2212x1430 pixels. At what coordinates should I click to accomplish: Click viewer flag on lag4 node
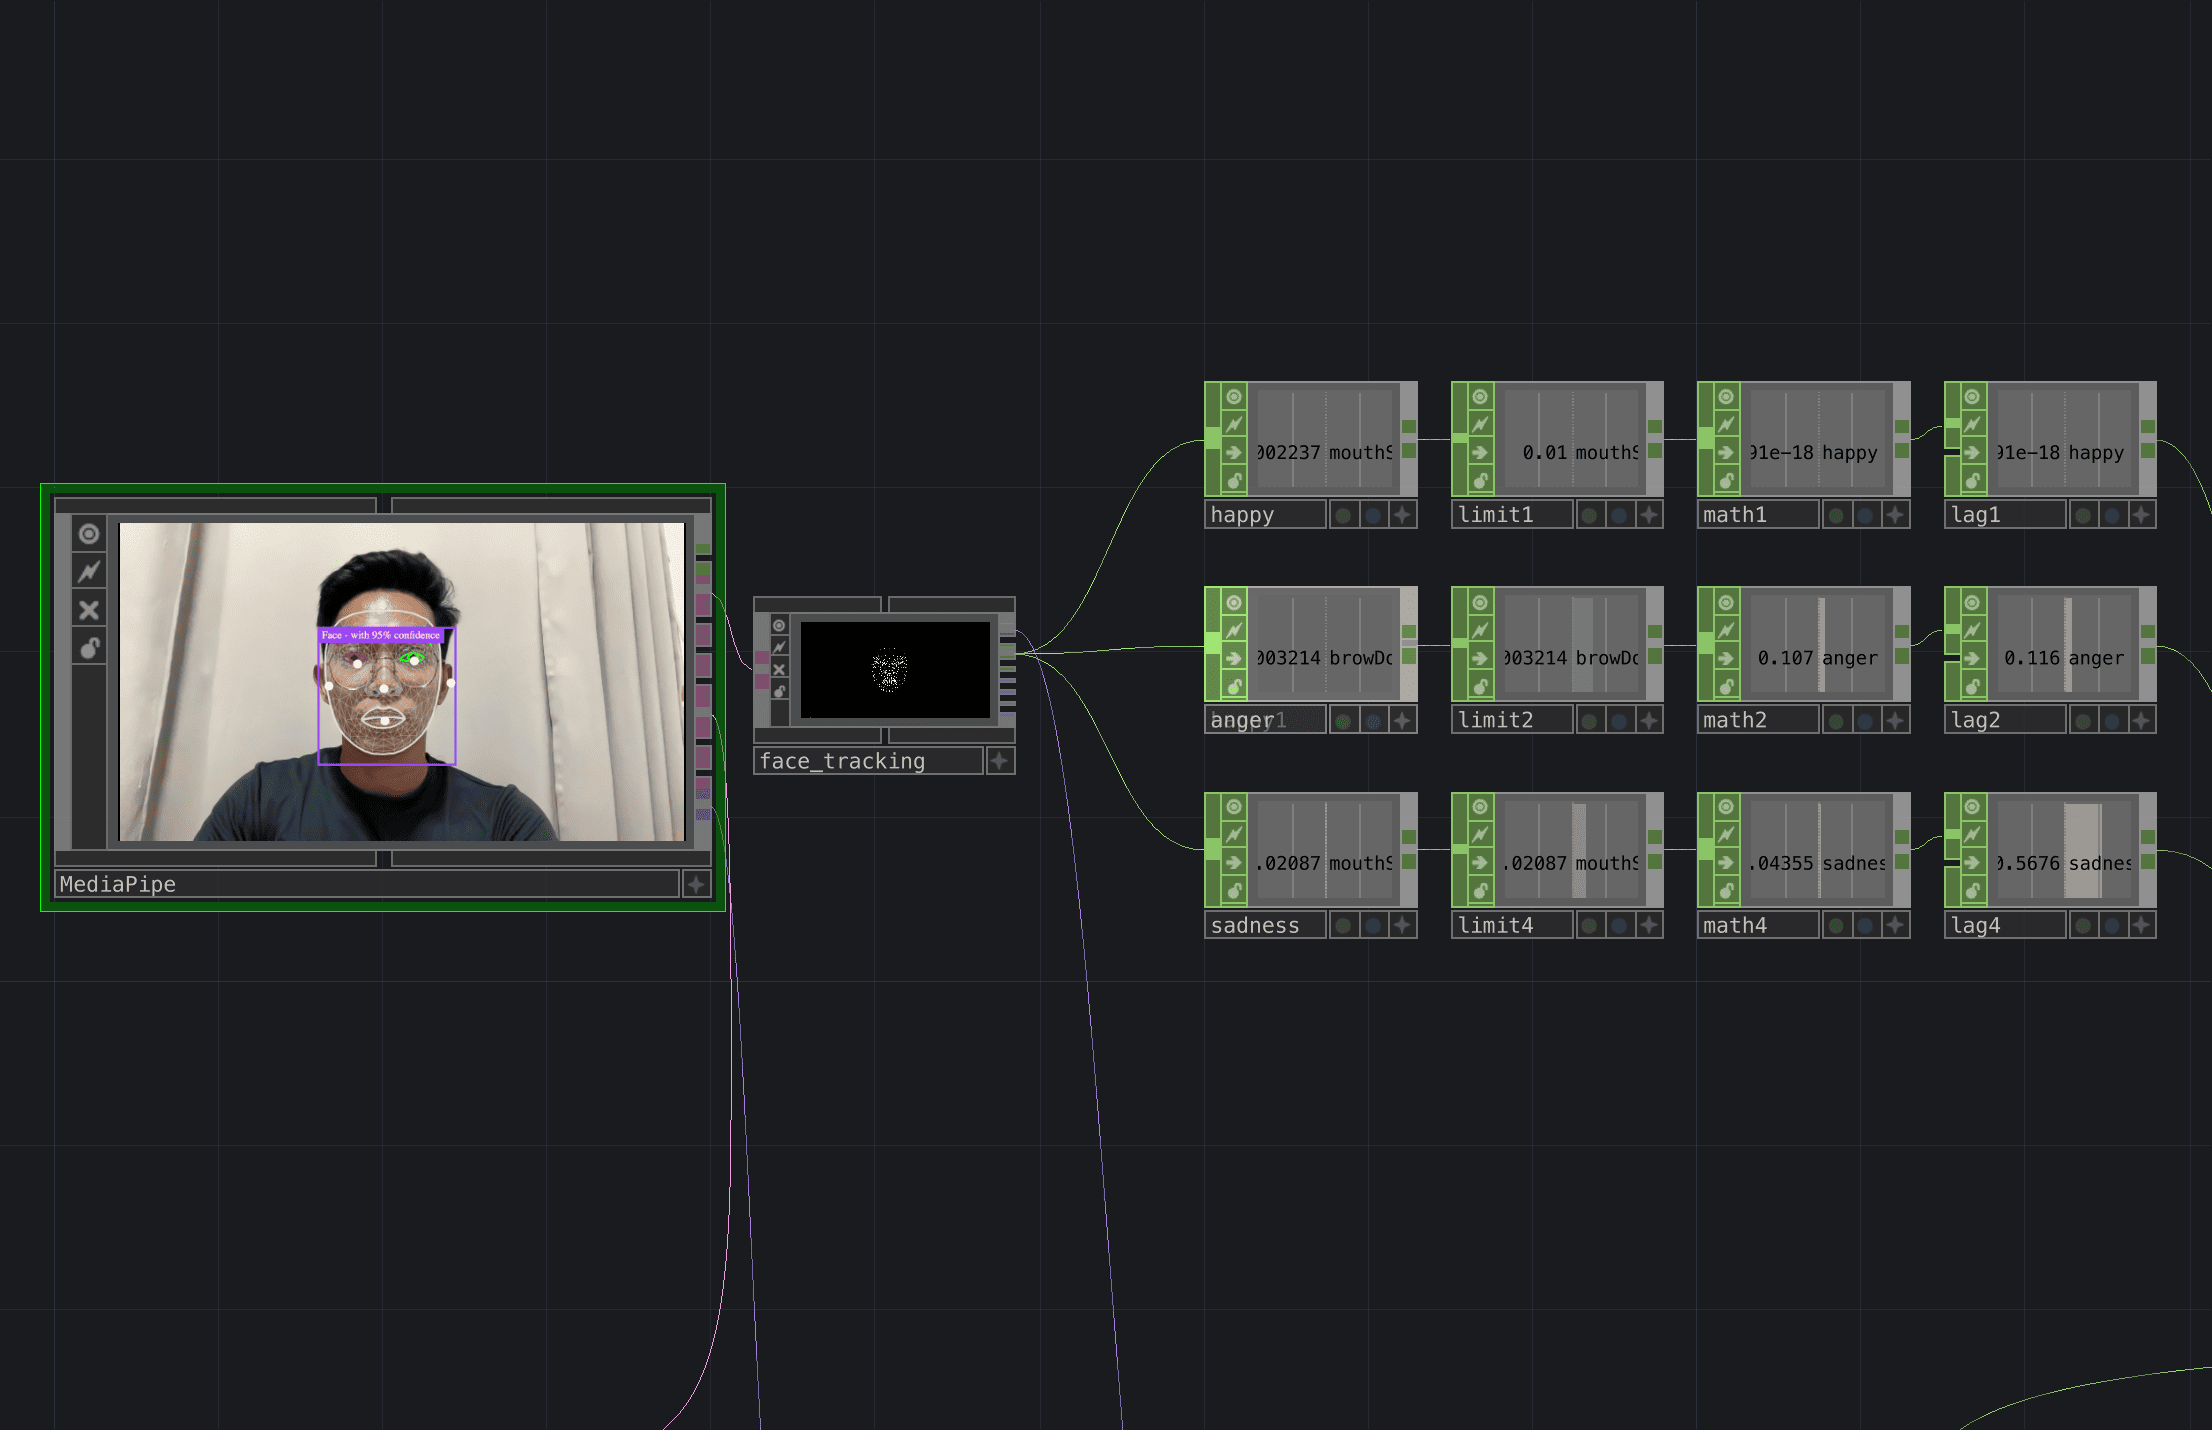tap(1972, 807)
